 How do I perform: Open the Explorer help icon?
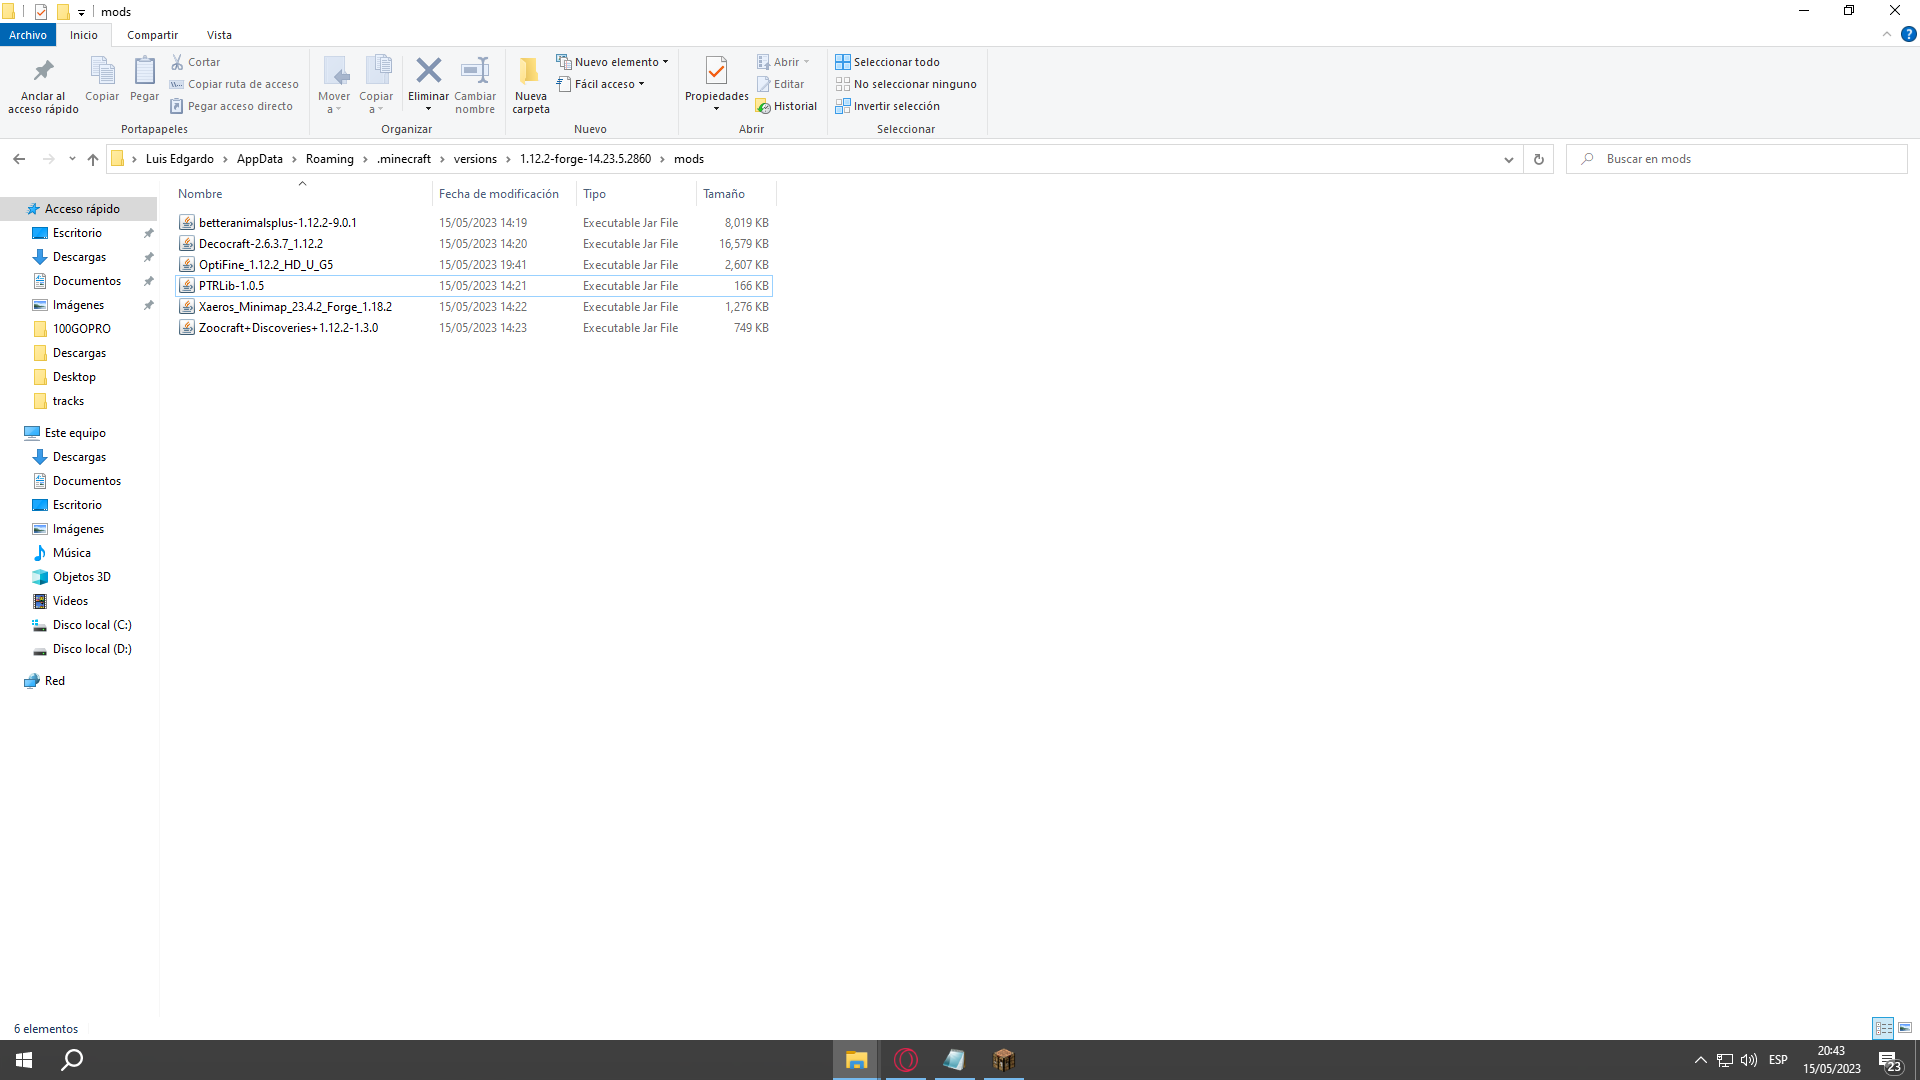point(1908,34)
